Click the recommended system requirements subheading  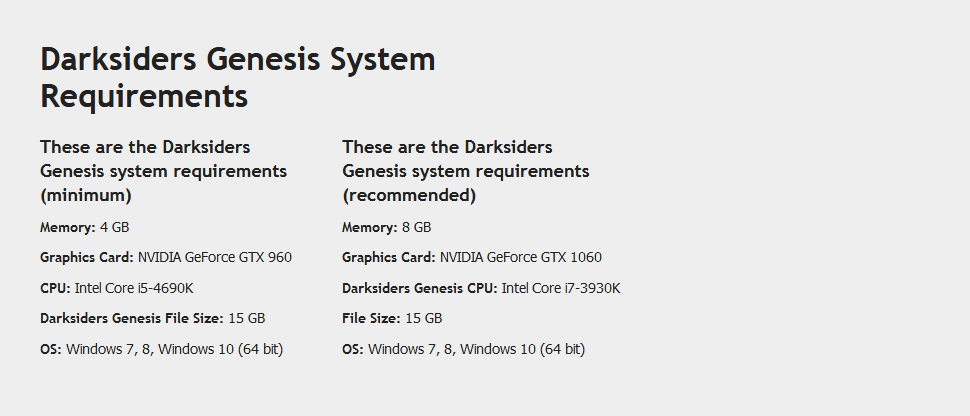465,171
